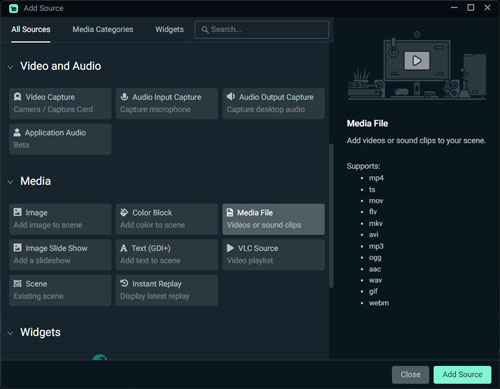500x389 pixels.
Task: Select the Image source card
Action: (x=60, y=219)
